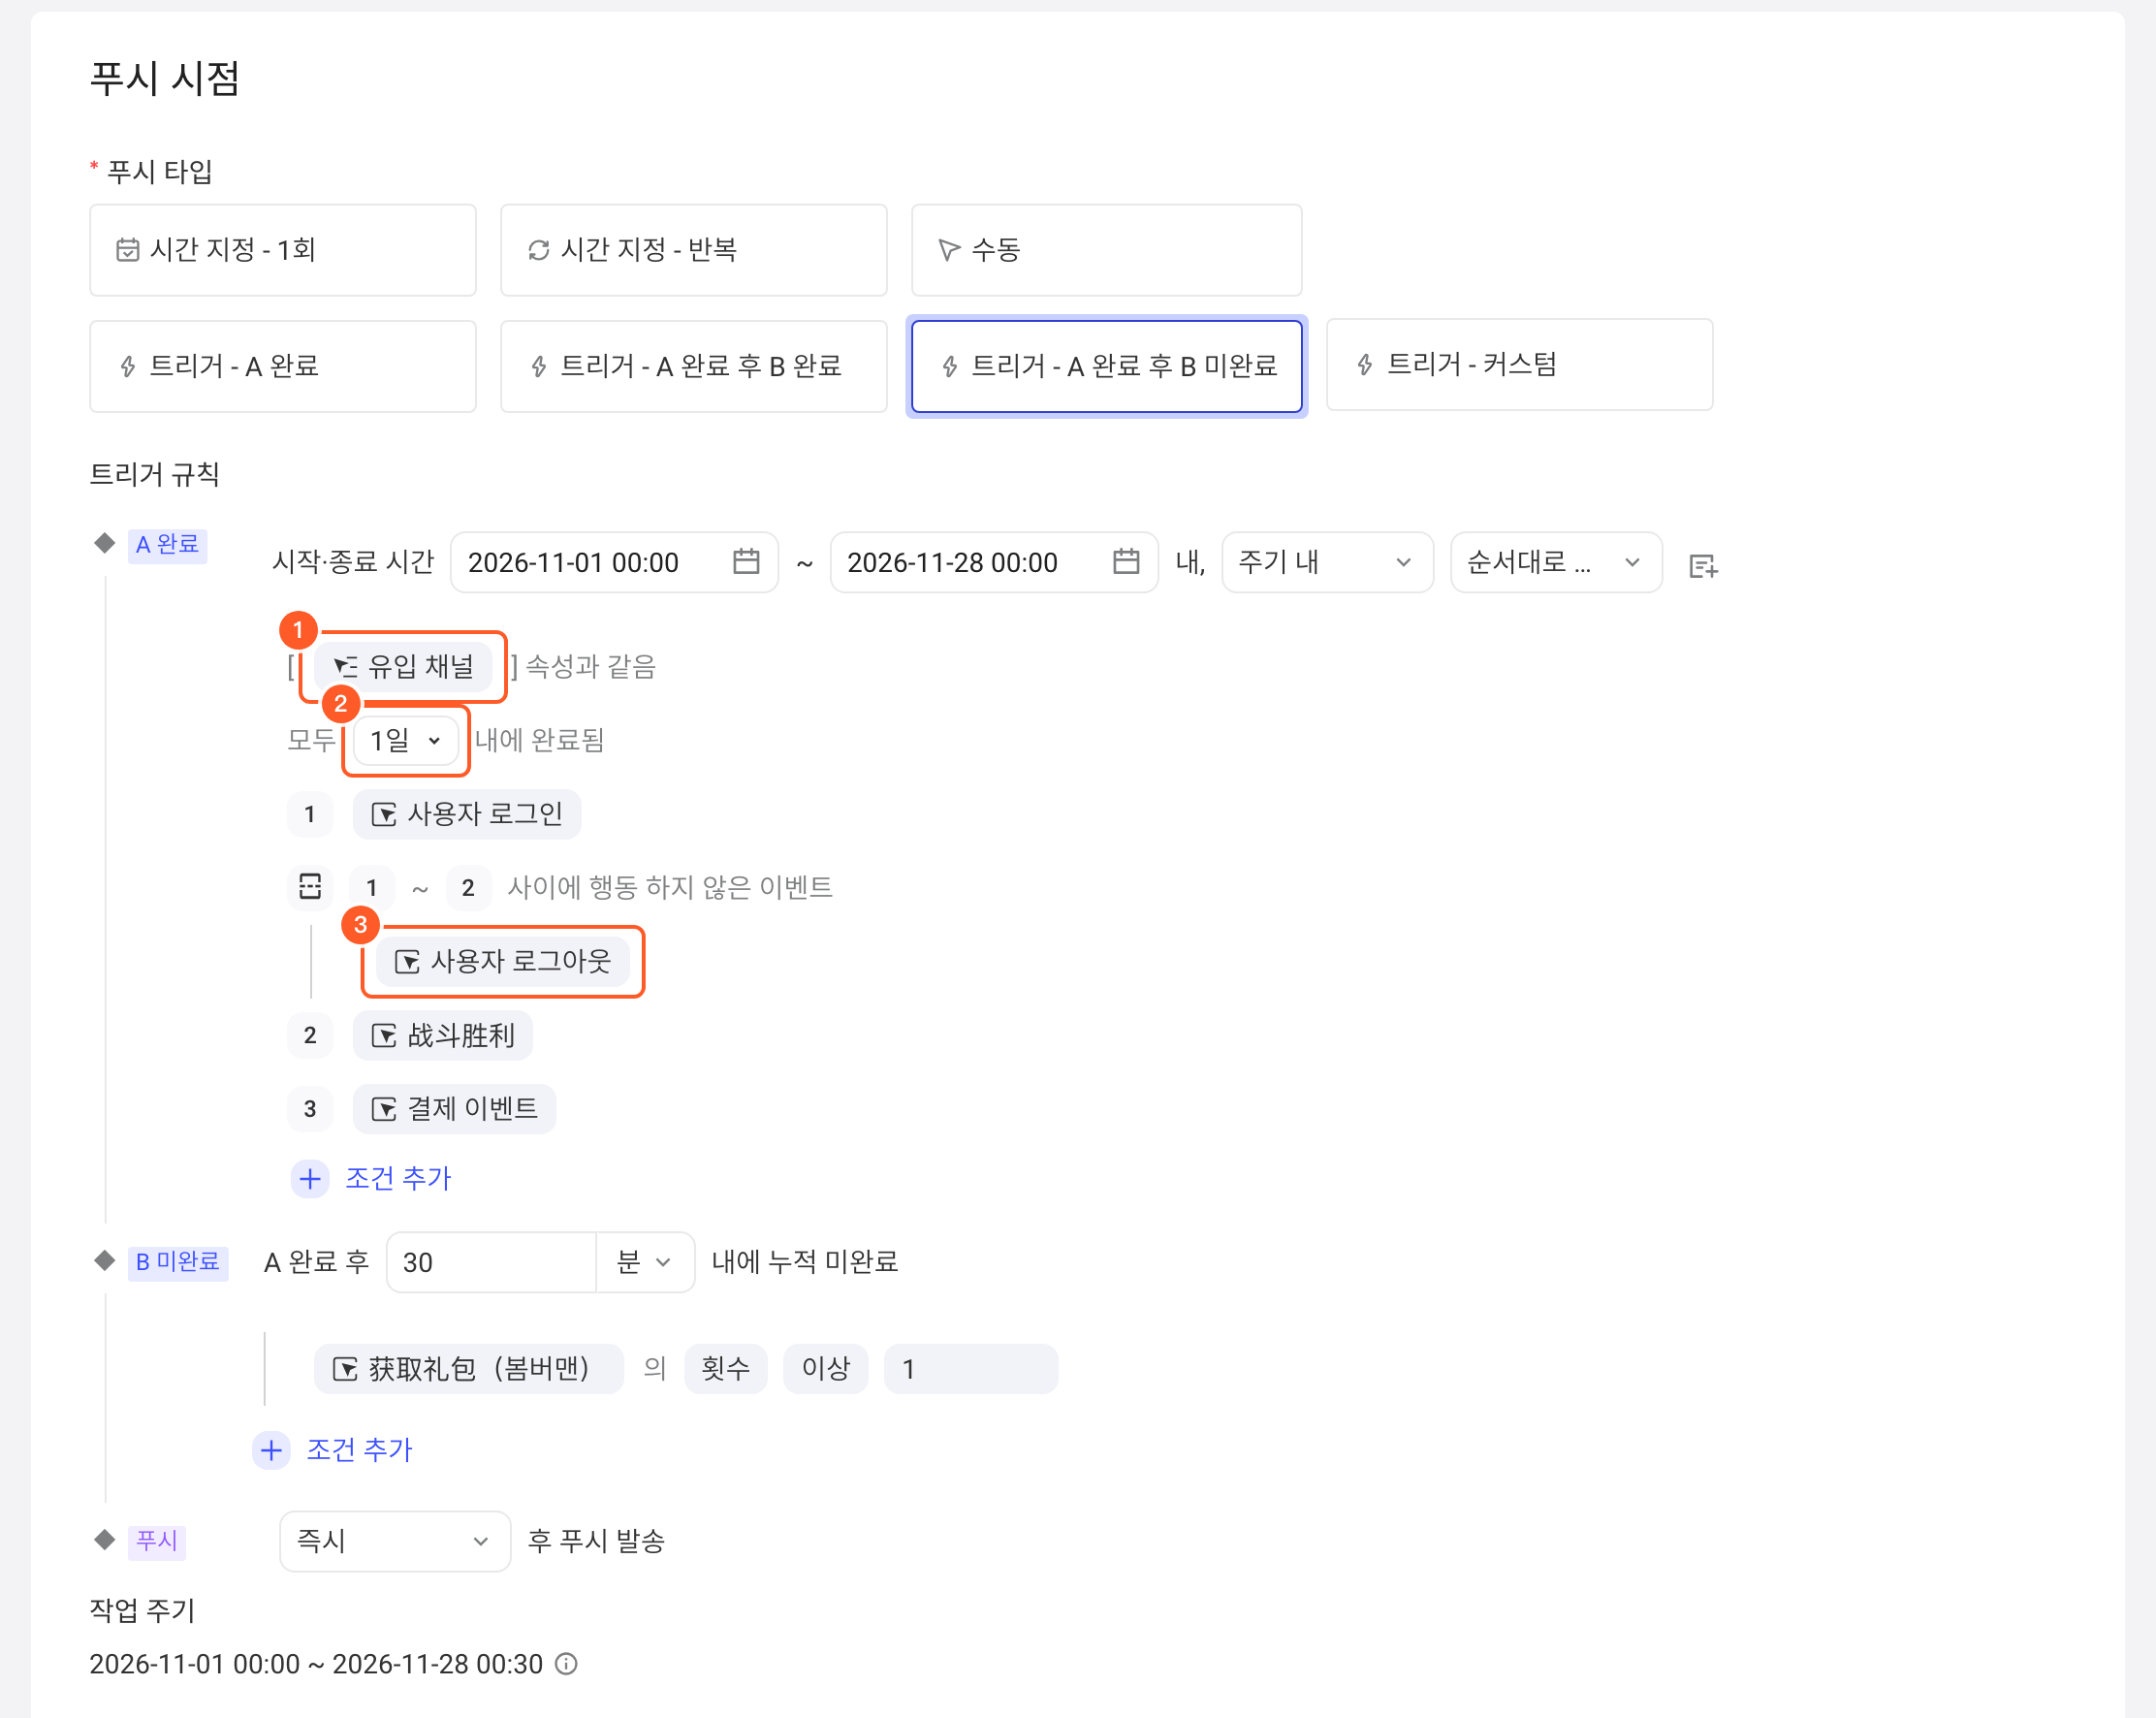Open the 분 time unit dropdown

(x=645, y=1262)
